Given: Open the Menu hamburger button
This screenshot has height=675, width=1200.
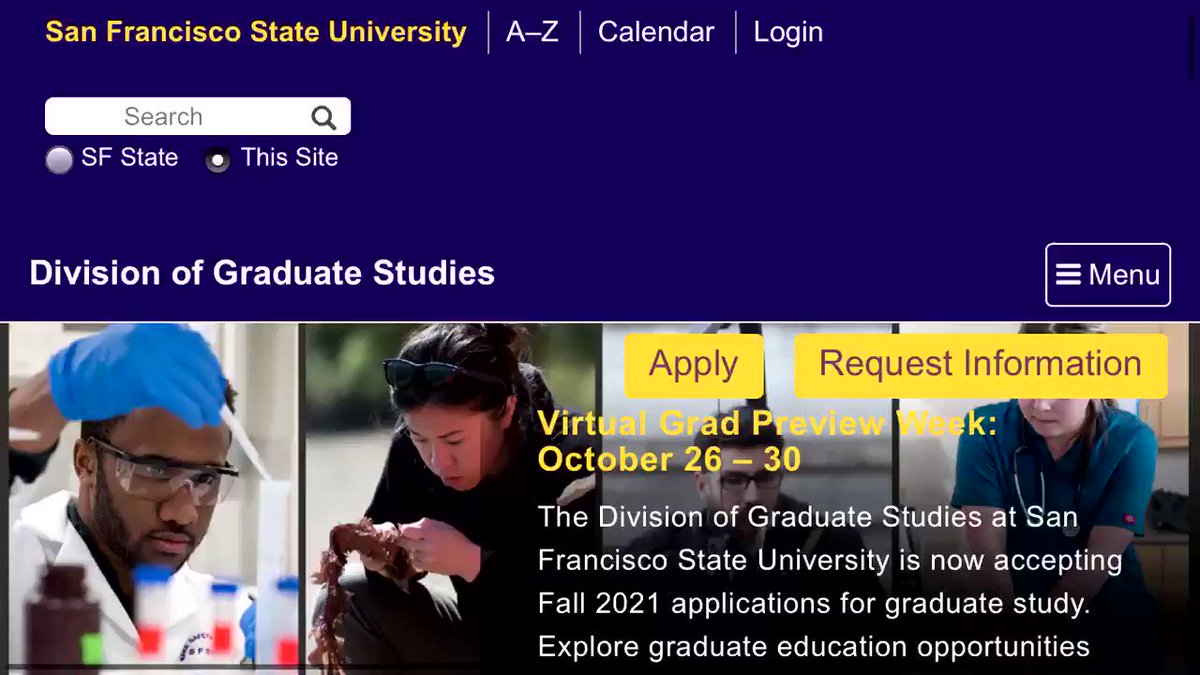Looking at the screenshot, I should pyautogui.click(x=1108, y=274).
